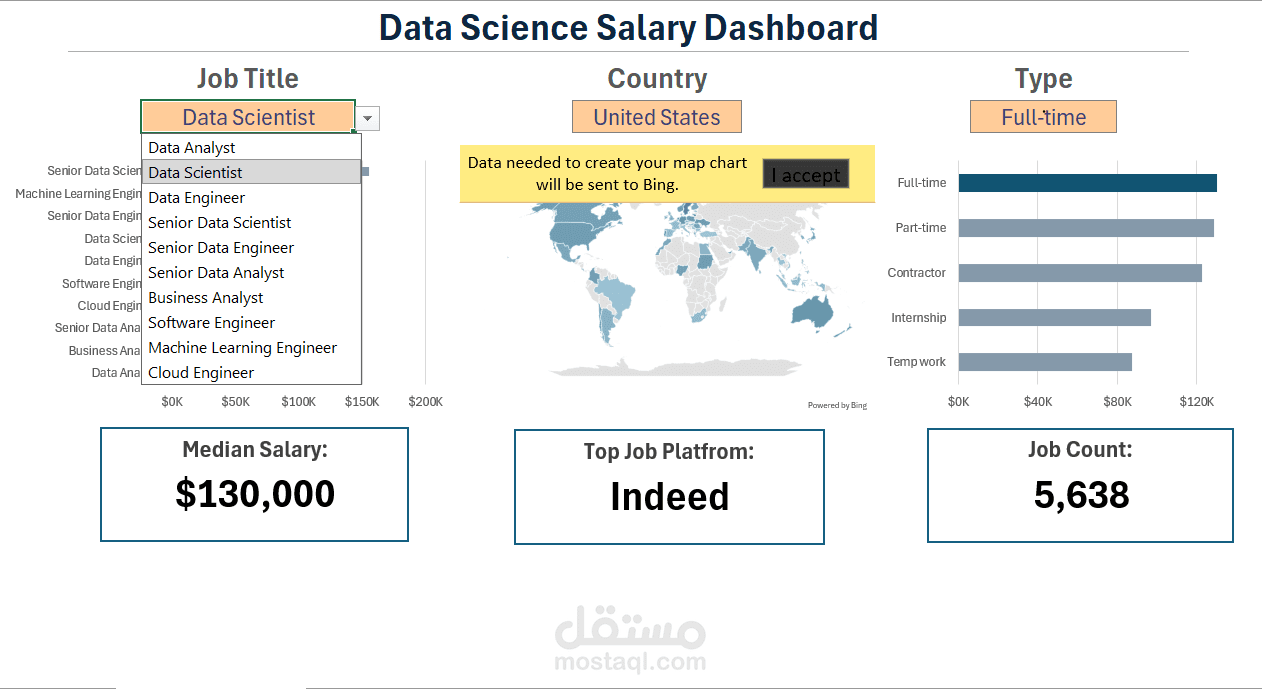This screenshot has height=689, width=1262.
Task: Click the Full-time bar in the Type chart
Action: [1088, 182]
